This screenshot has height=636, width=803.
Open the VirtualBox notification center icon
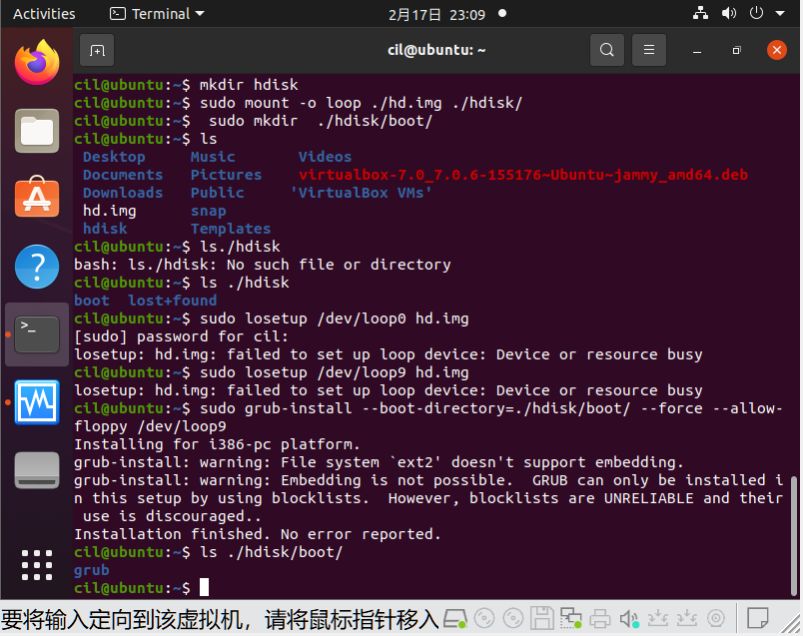pyautogui.click(x=757, y=618)
